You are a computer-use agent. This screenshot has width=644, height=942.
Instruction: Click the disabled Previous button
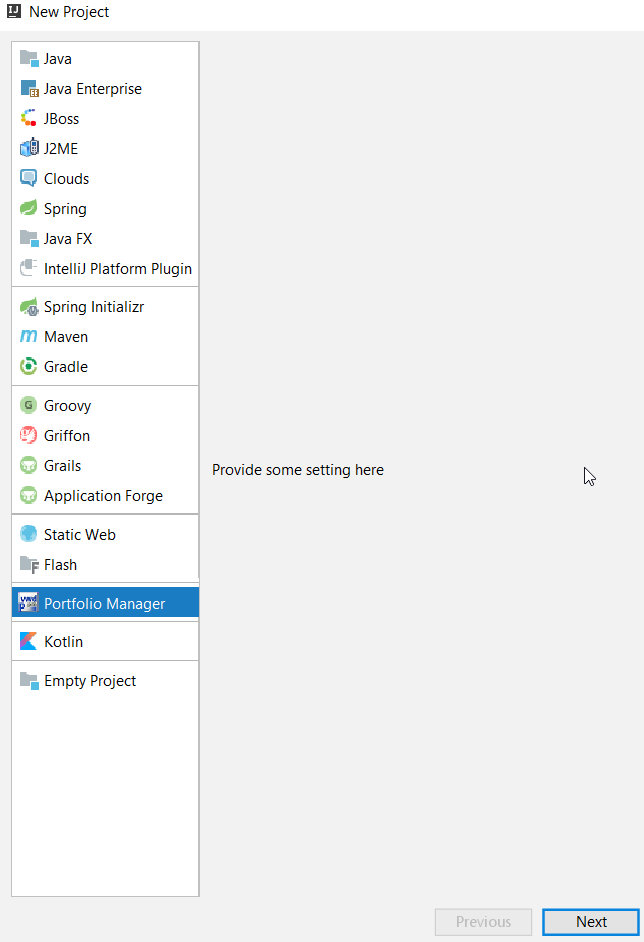click(x=483, y=922)
